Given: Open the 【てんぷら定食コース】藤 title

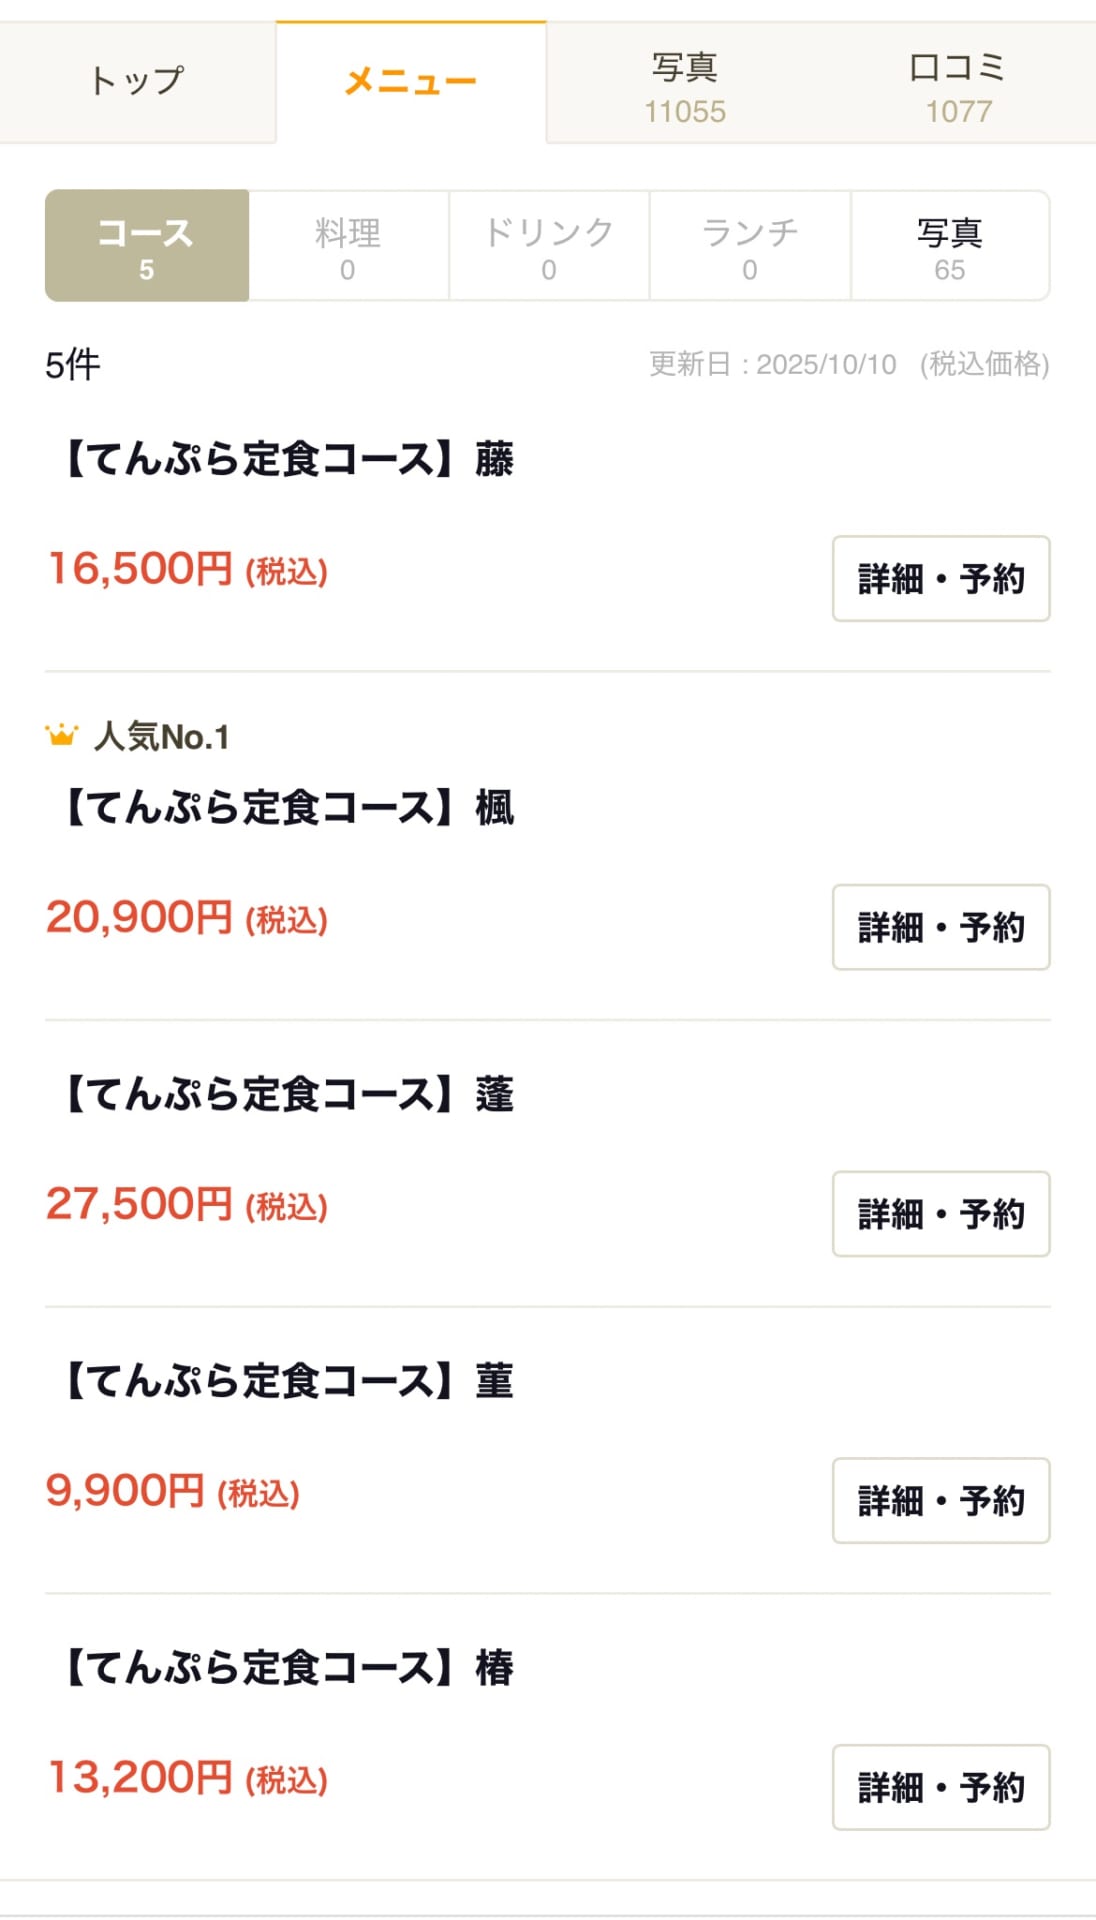Looking at the screenshot, I should [x=288, y=460].
